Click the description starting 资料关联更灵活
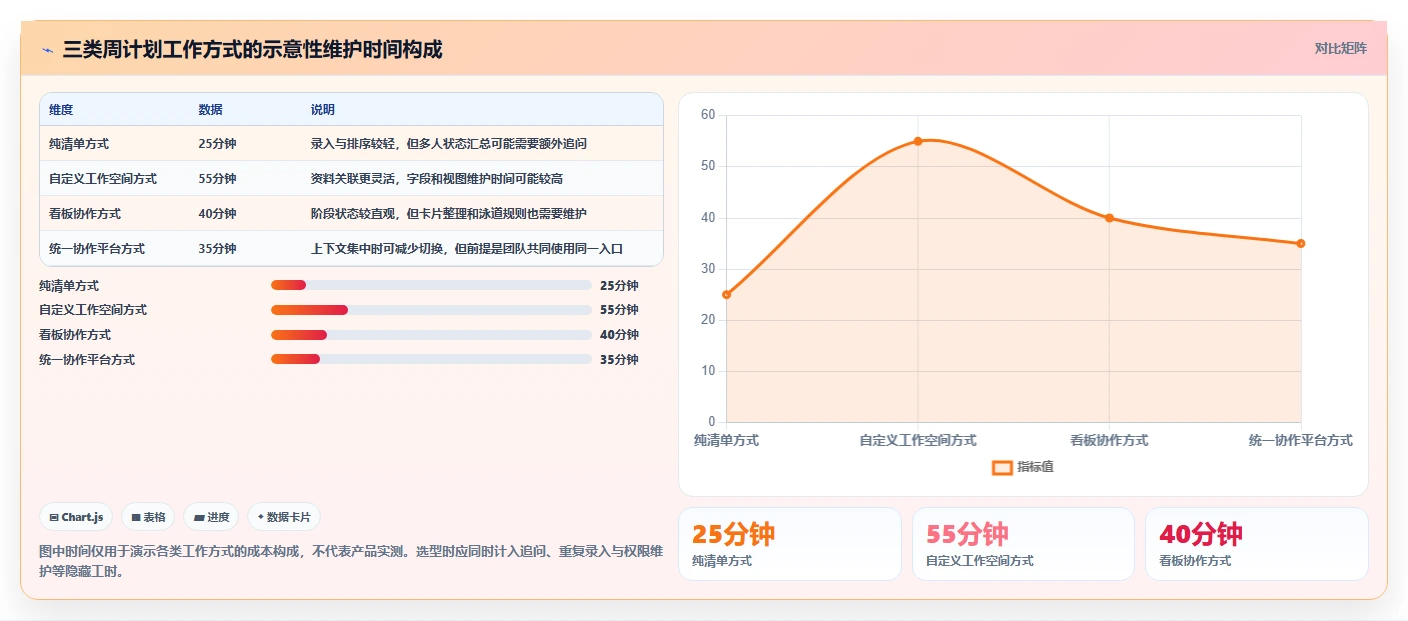Screen dimensions: 1408x621 coord(437,179)
